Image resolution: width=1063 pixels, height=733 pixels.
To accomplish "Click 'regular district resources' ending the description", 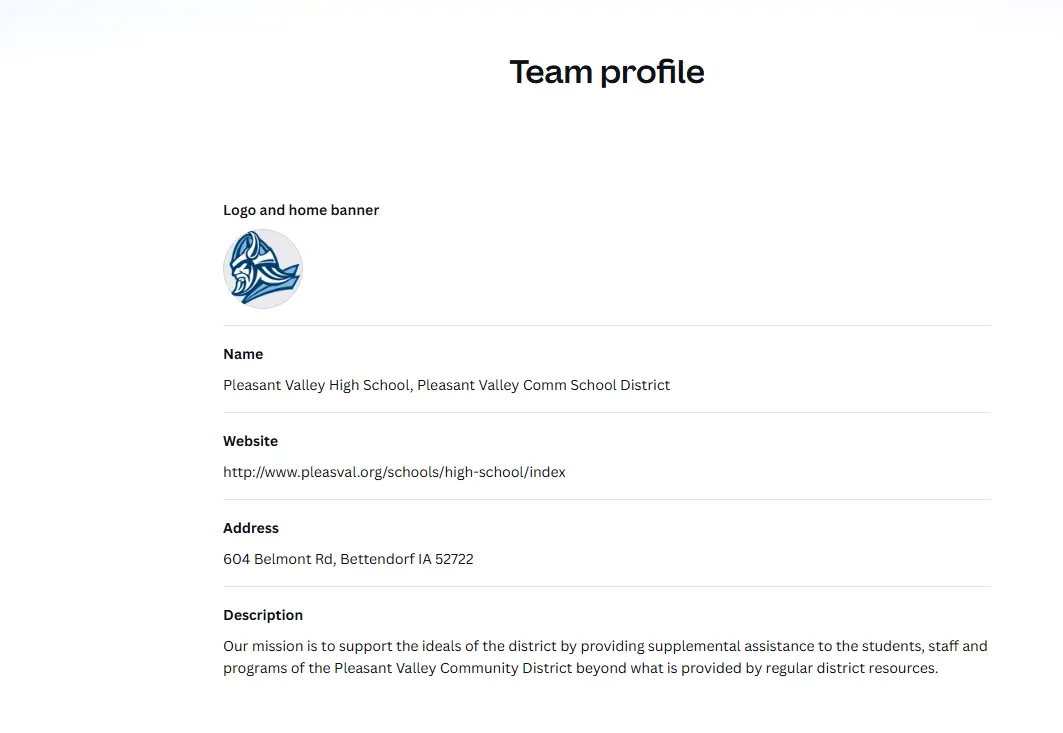I will (852, 668).
